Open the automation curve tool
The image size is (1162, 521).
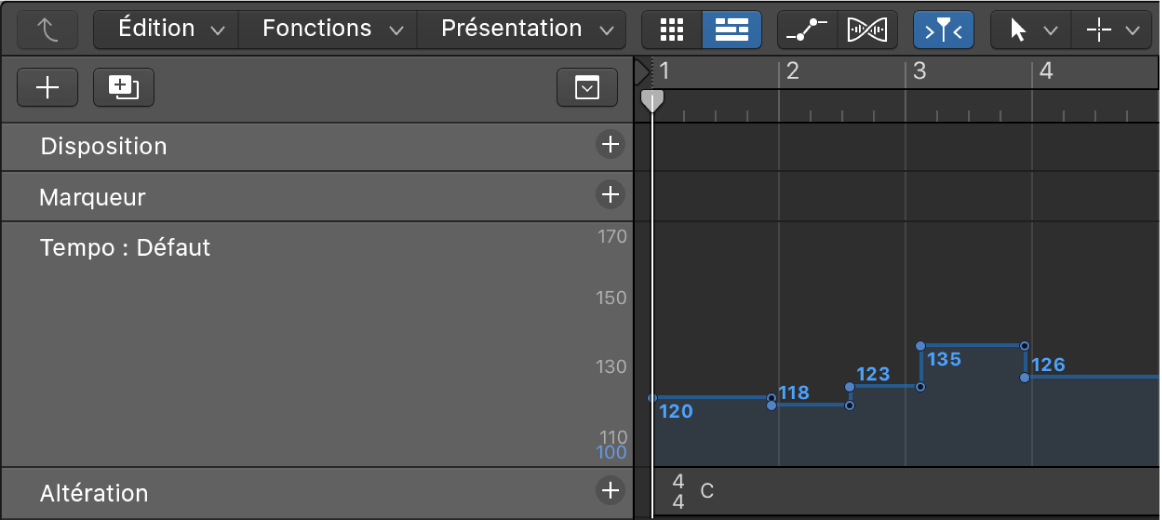click(805, 30)
